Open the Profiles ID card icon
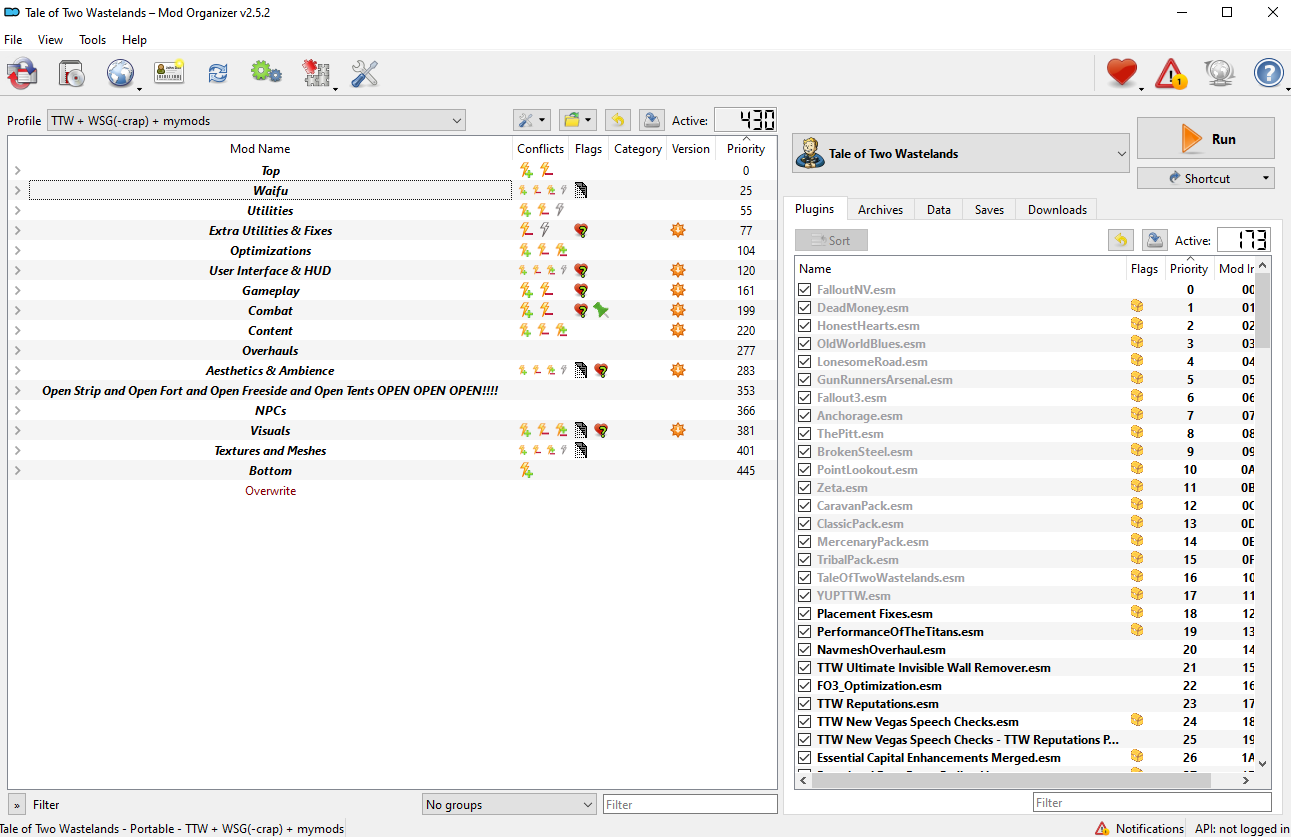Image resolution: width=1291 pixels, height=837 pixels. coord(169,73)
